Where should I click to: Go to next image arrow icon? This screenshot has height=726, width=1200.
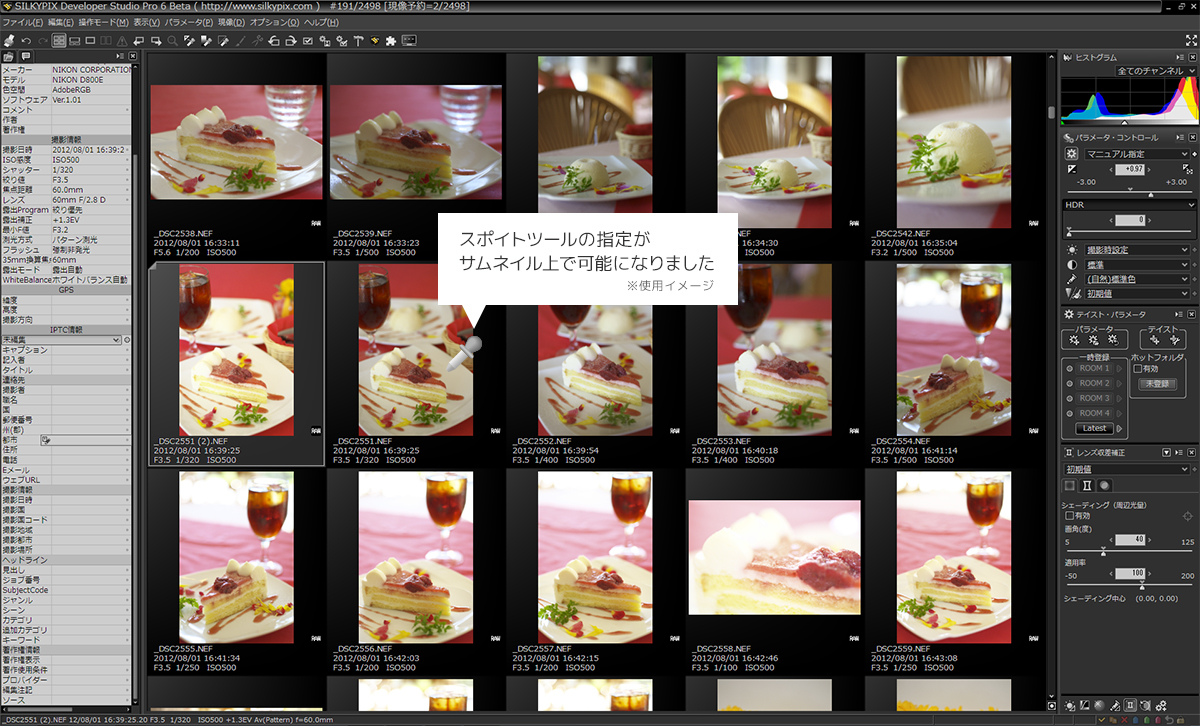pyautogui.click(x=156, y=41)
